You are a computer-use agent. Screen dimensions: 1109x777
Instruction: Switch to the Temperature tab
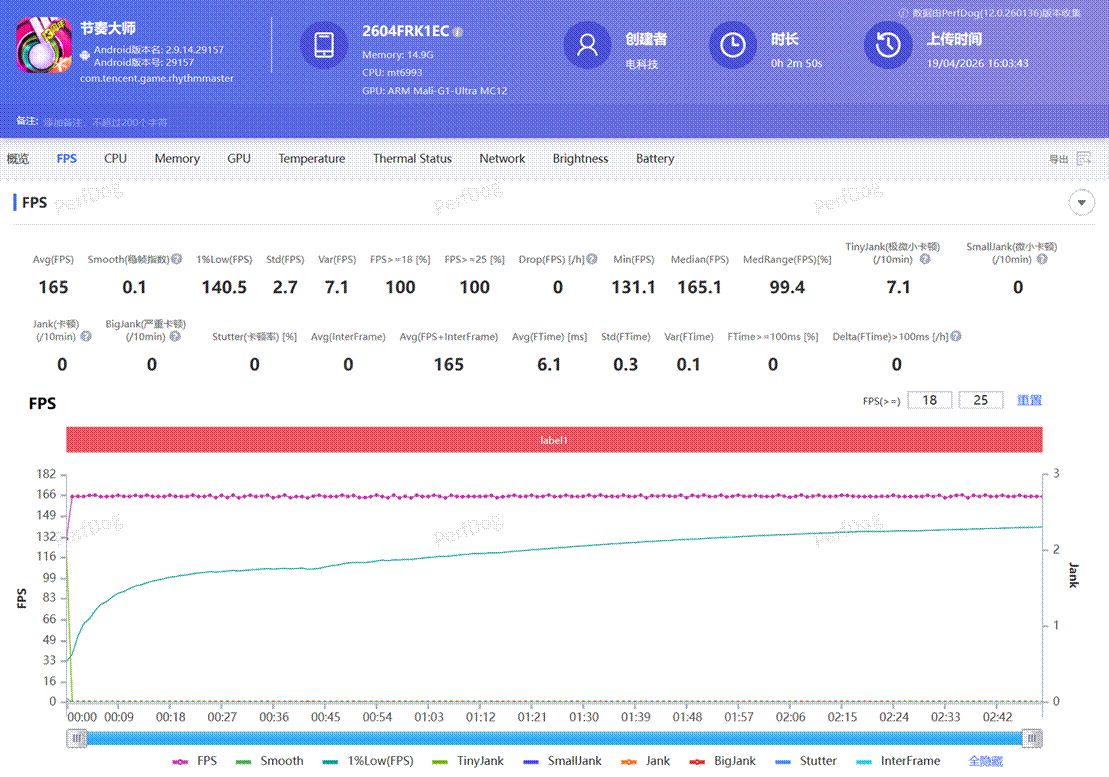311,159
